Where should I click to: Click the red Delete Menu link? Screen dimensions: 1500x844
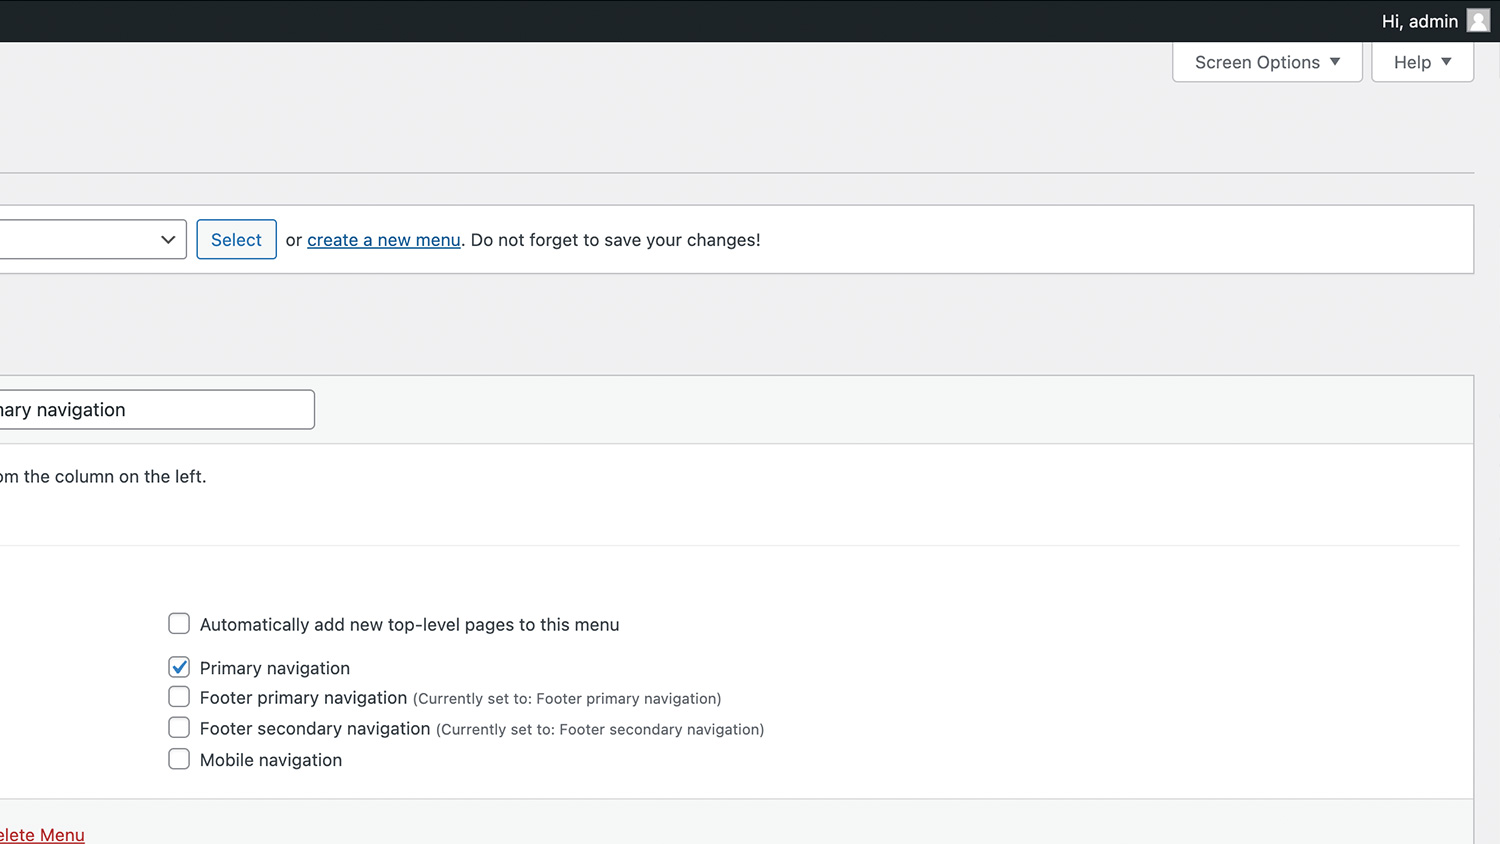click(42, 834)
